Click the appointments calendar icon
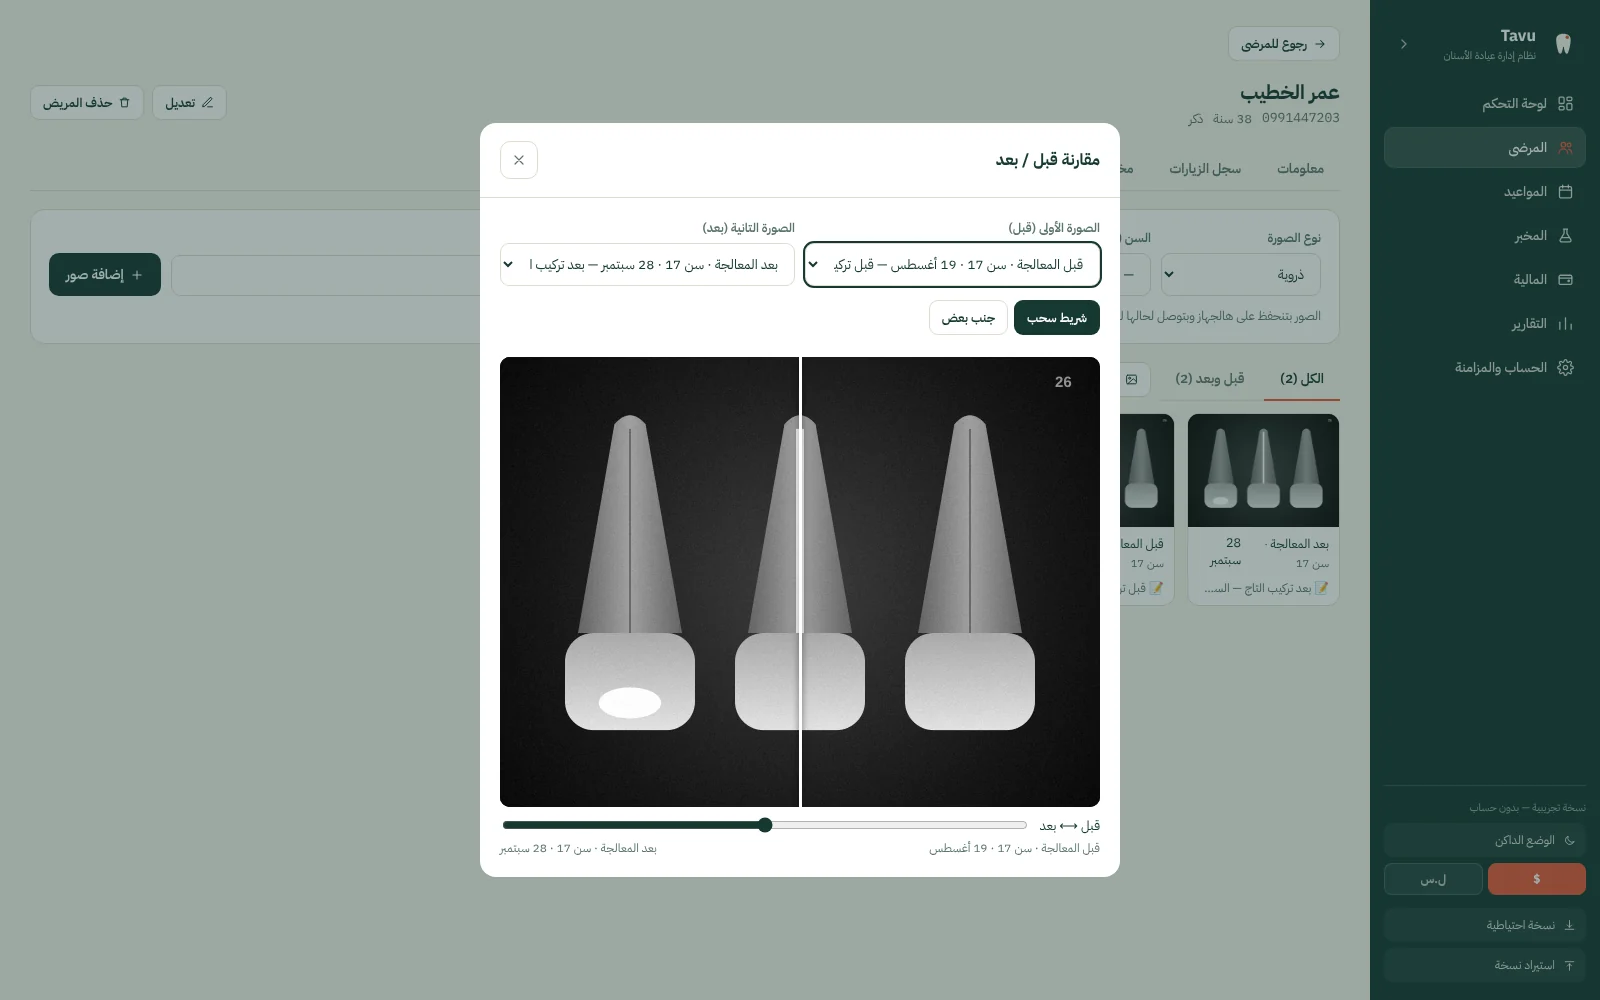 (1566, 191)
